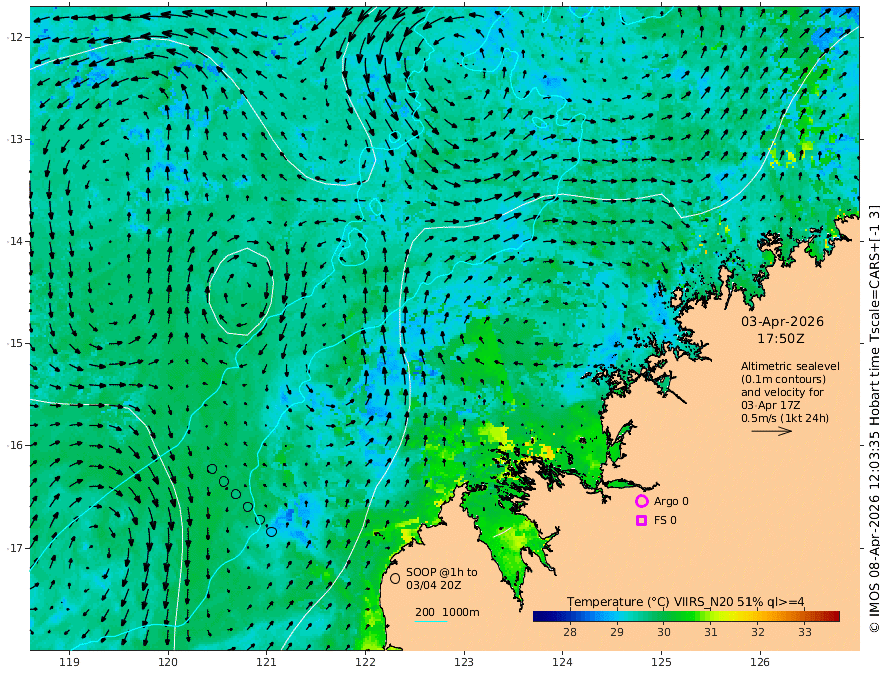
Task: Click the SOOP legend circle symbol
Action: (395, 578)
